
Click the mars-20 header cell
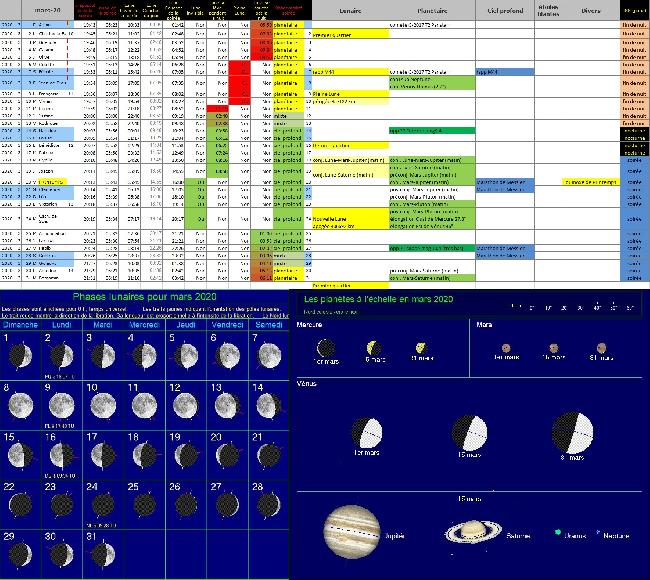click(x=48, y=10)
